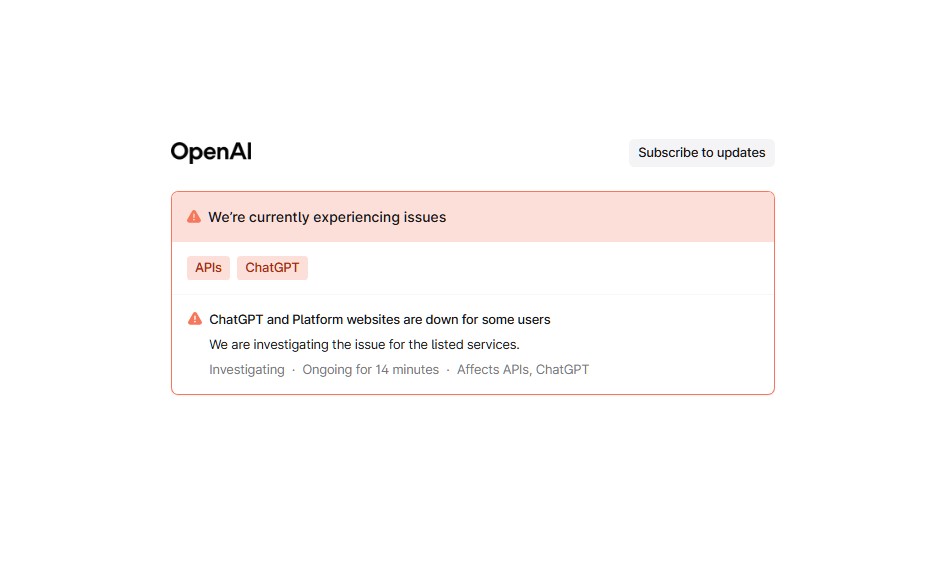Click warning icon beside 'We're currently experiencing issues'

click(x=193, y=217)
